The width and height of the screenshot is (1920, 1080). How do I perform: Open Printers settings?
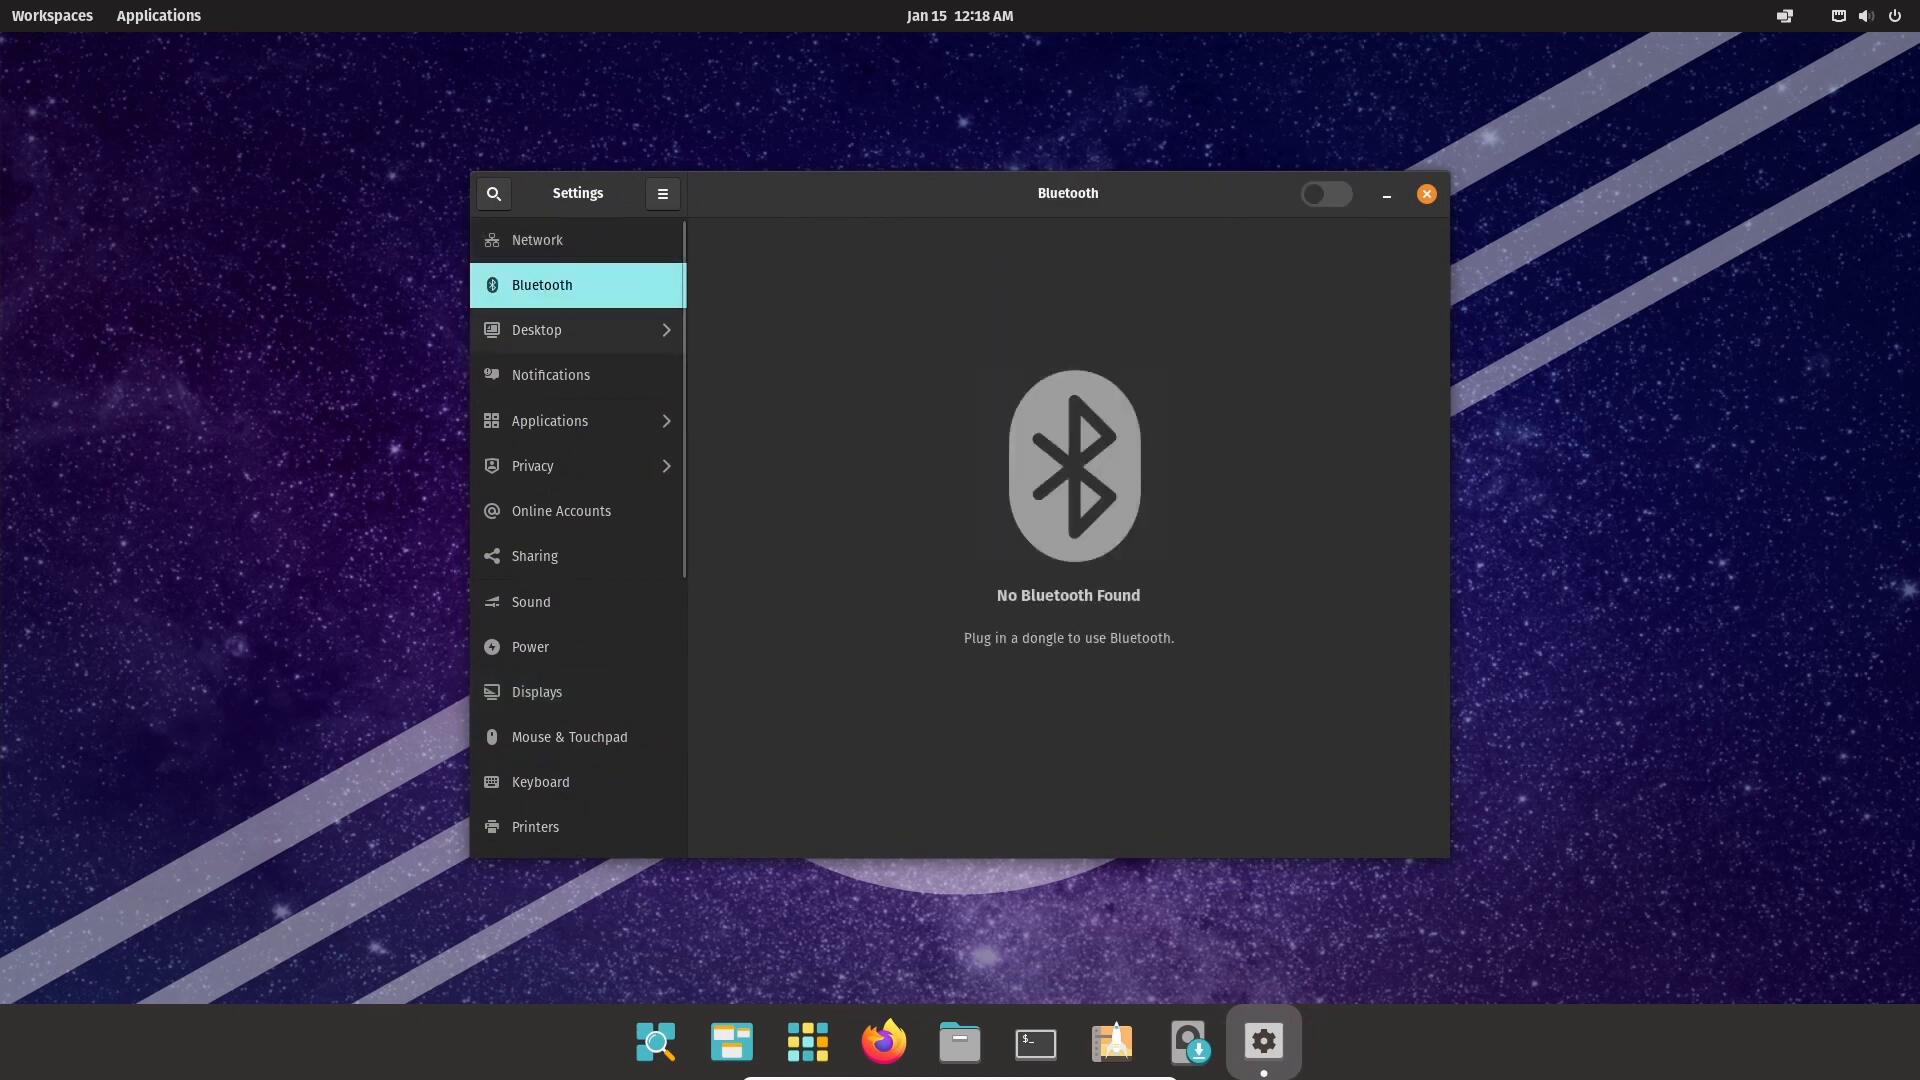pos(535,827)
